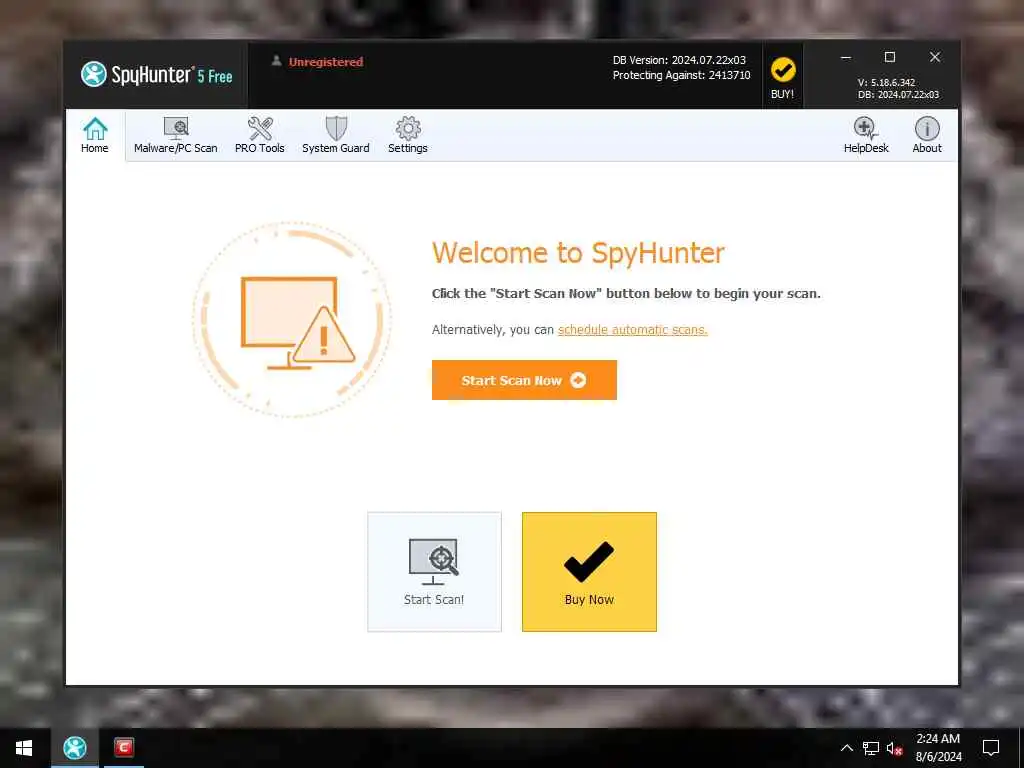The image size is (1024, 768).
Task: Click the SpyHunter 5 Free logo
Action: [x=157, y=74]
